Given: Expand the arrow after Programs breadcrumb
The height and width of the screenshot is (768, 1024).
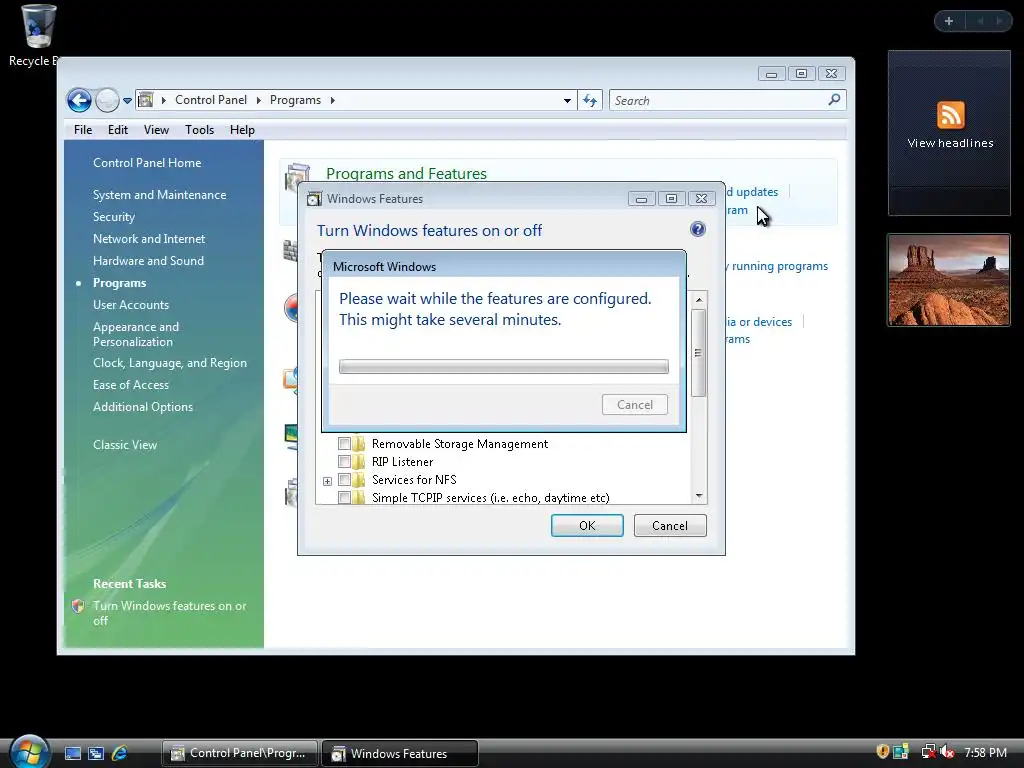Looking at the screenshot, I should (x=332, y=100).
